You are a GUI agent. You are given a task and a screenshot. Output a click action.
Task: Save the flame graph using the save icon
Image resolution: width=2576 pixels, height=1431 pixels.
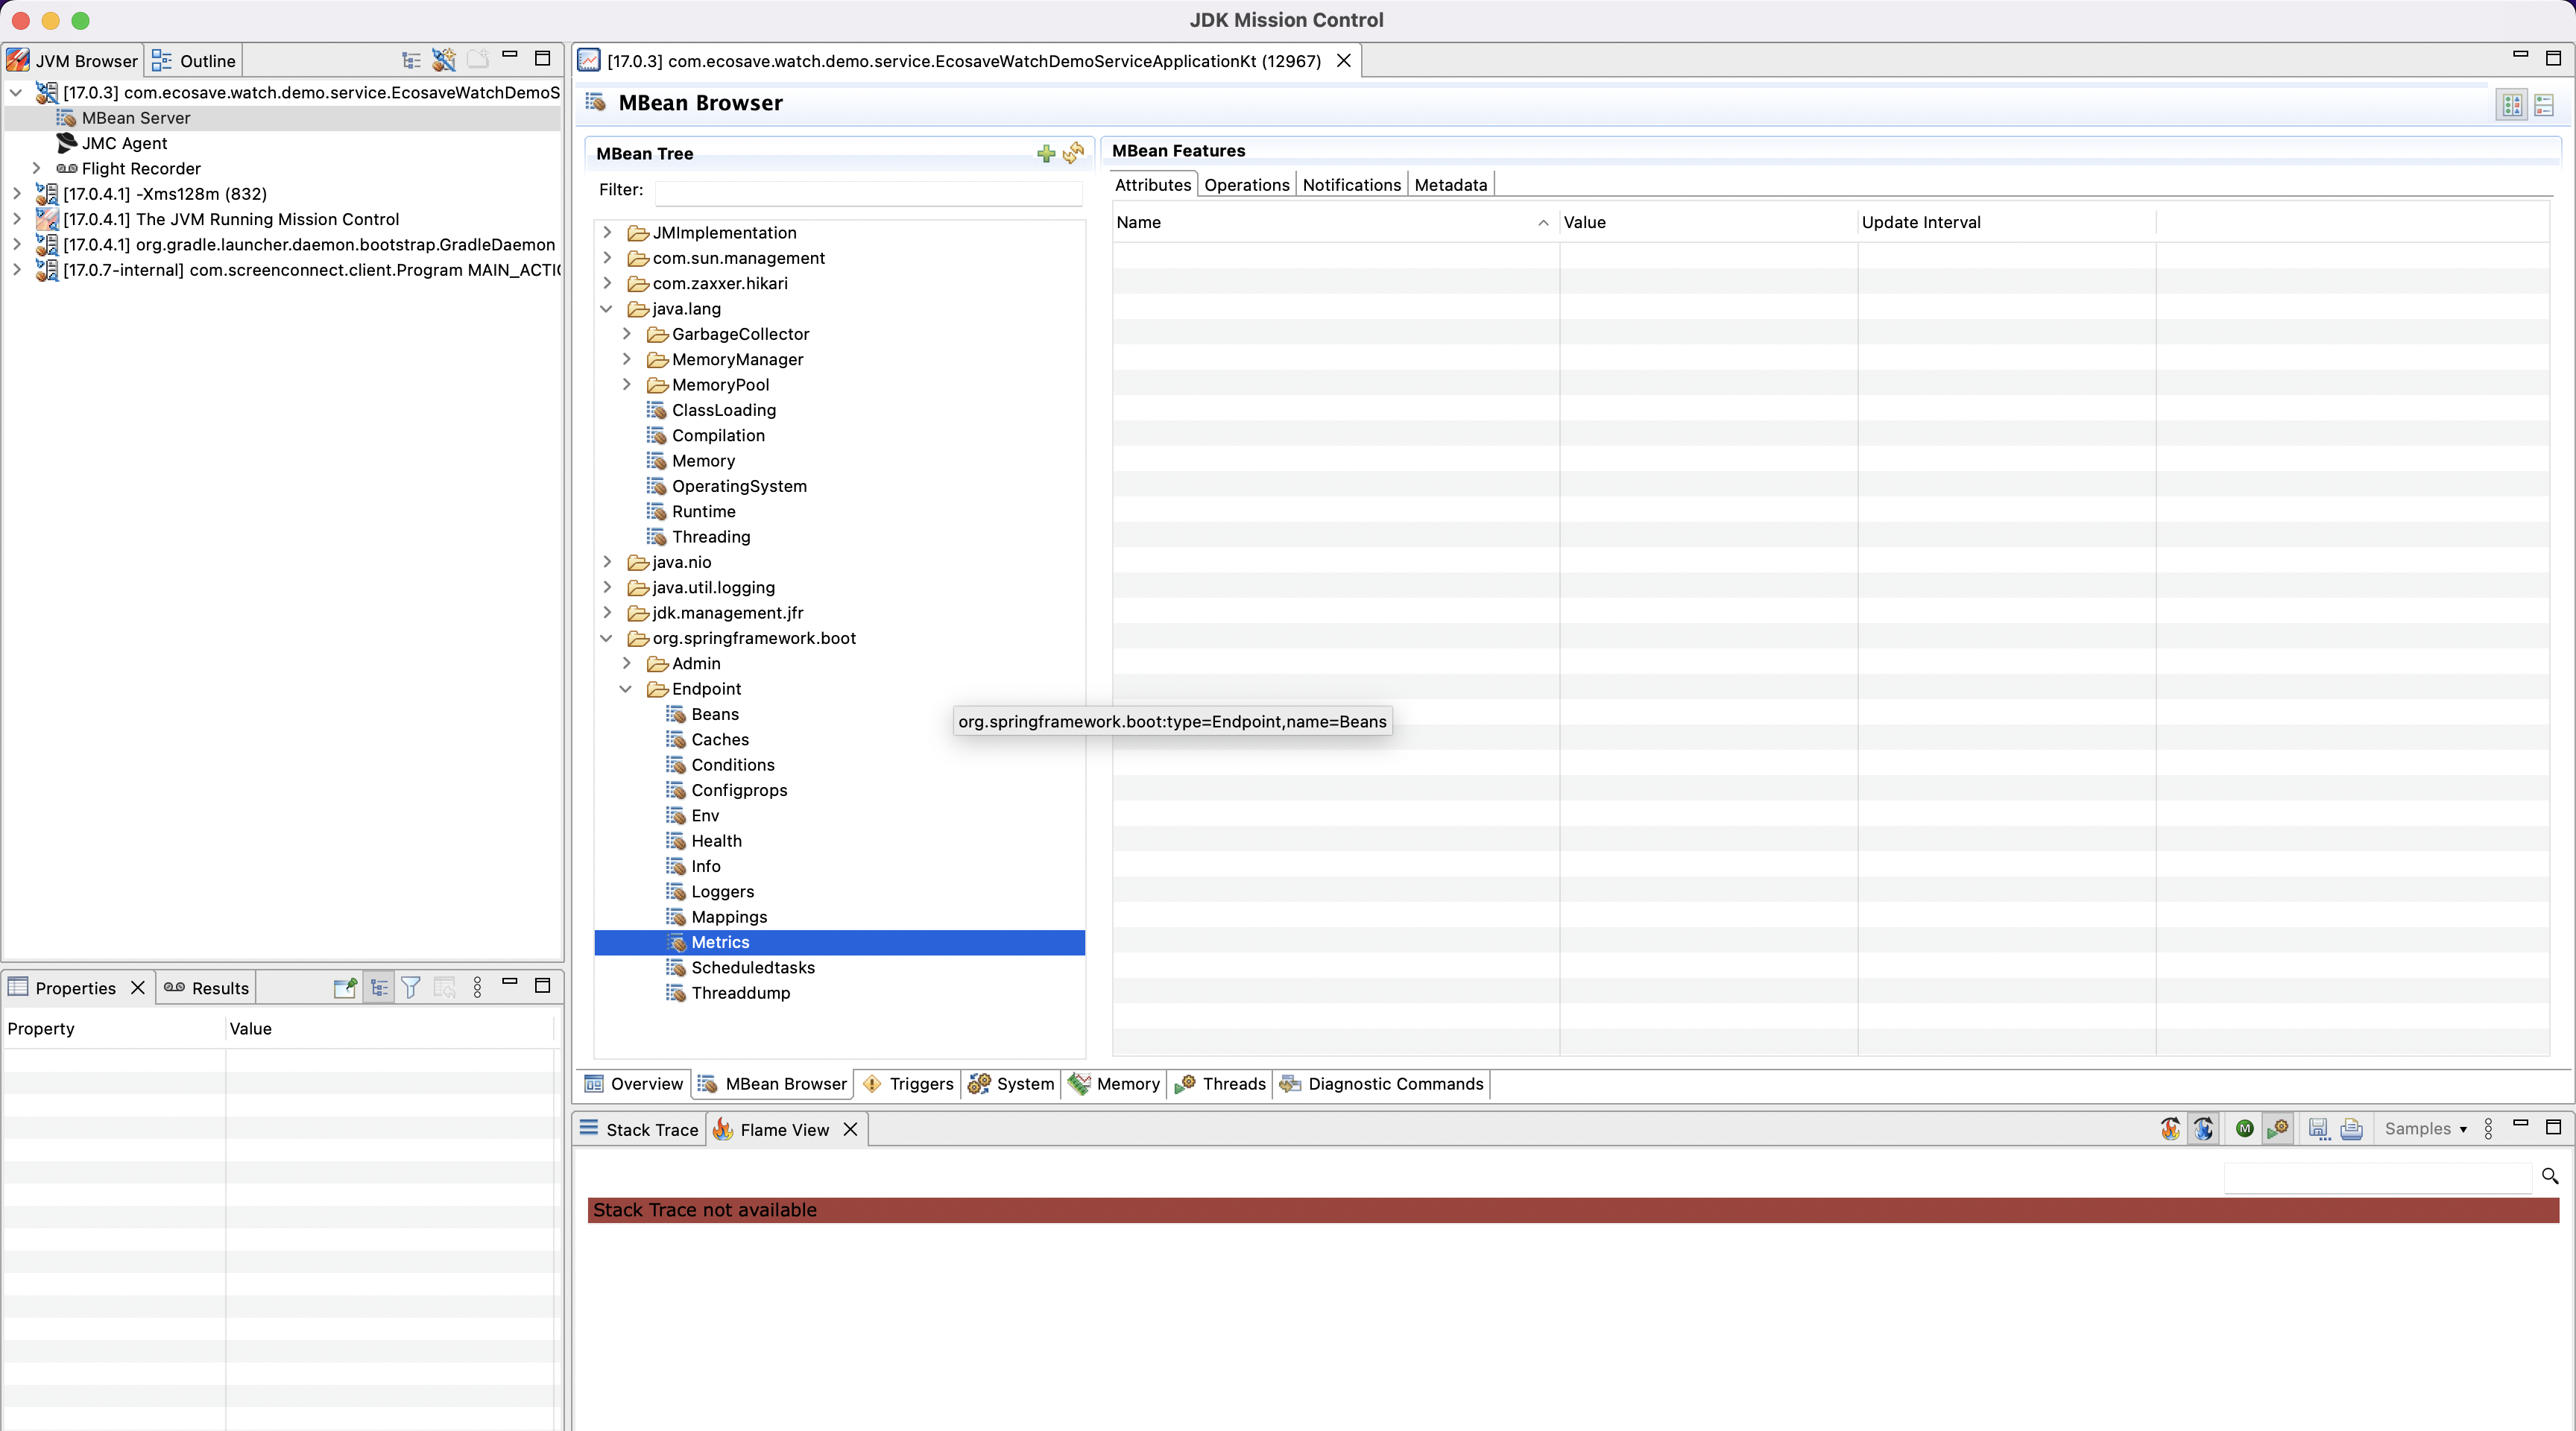[2317, 1129]
